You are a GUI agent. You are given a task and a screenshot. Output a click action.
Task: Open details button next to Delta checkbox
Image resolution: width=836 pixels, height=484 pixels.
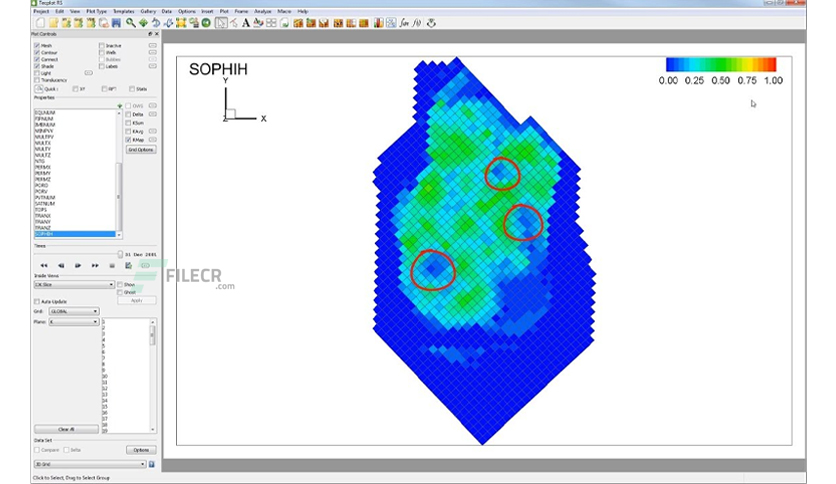(x=152, y=114)
